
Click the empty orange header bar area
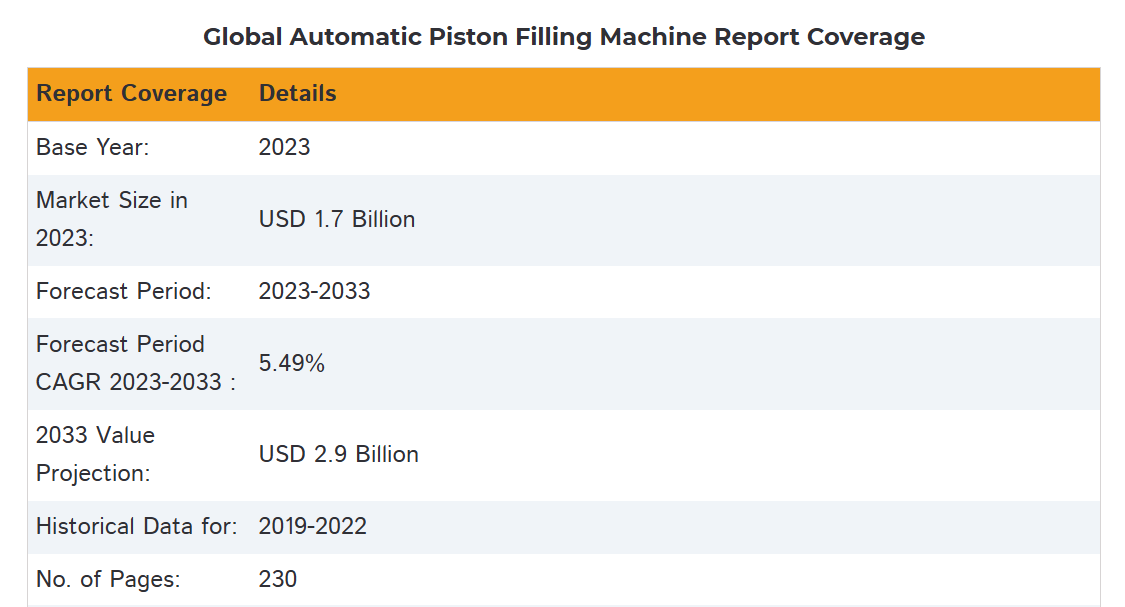click(x=700, y=94)
